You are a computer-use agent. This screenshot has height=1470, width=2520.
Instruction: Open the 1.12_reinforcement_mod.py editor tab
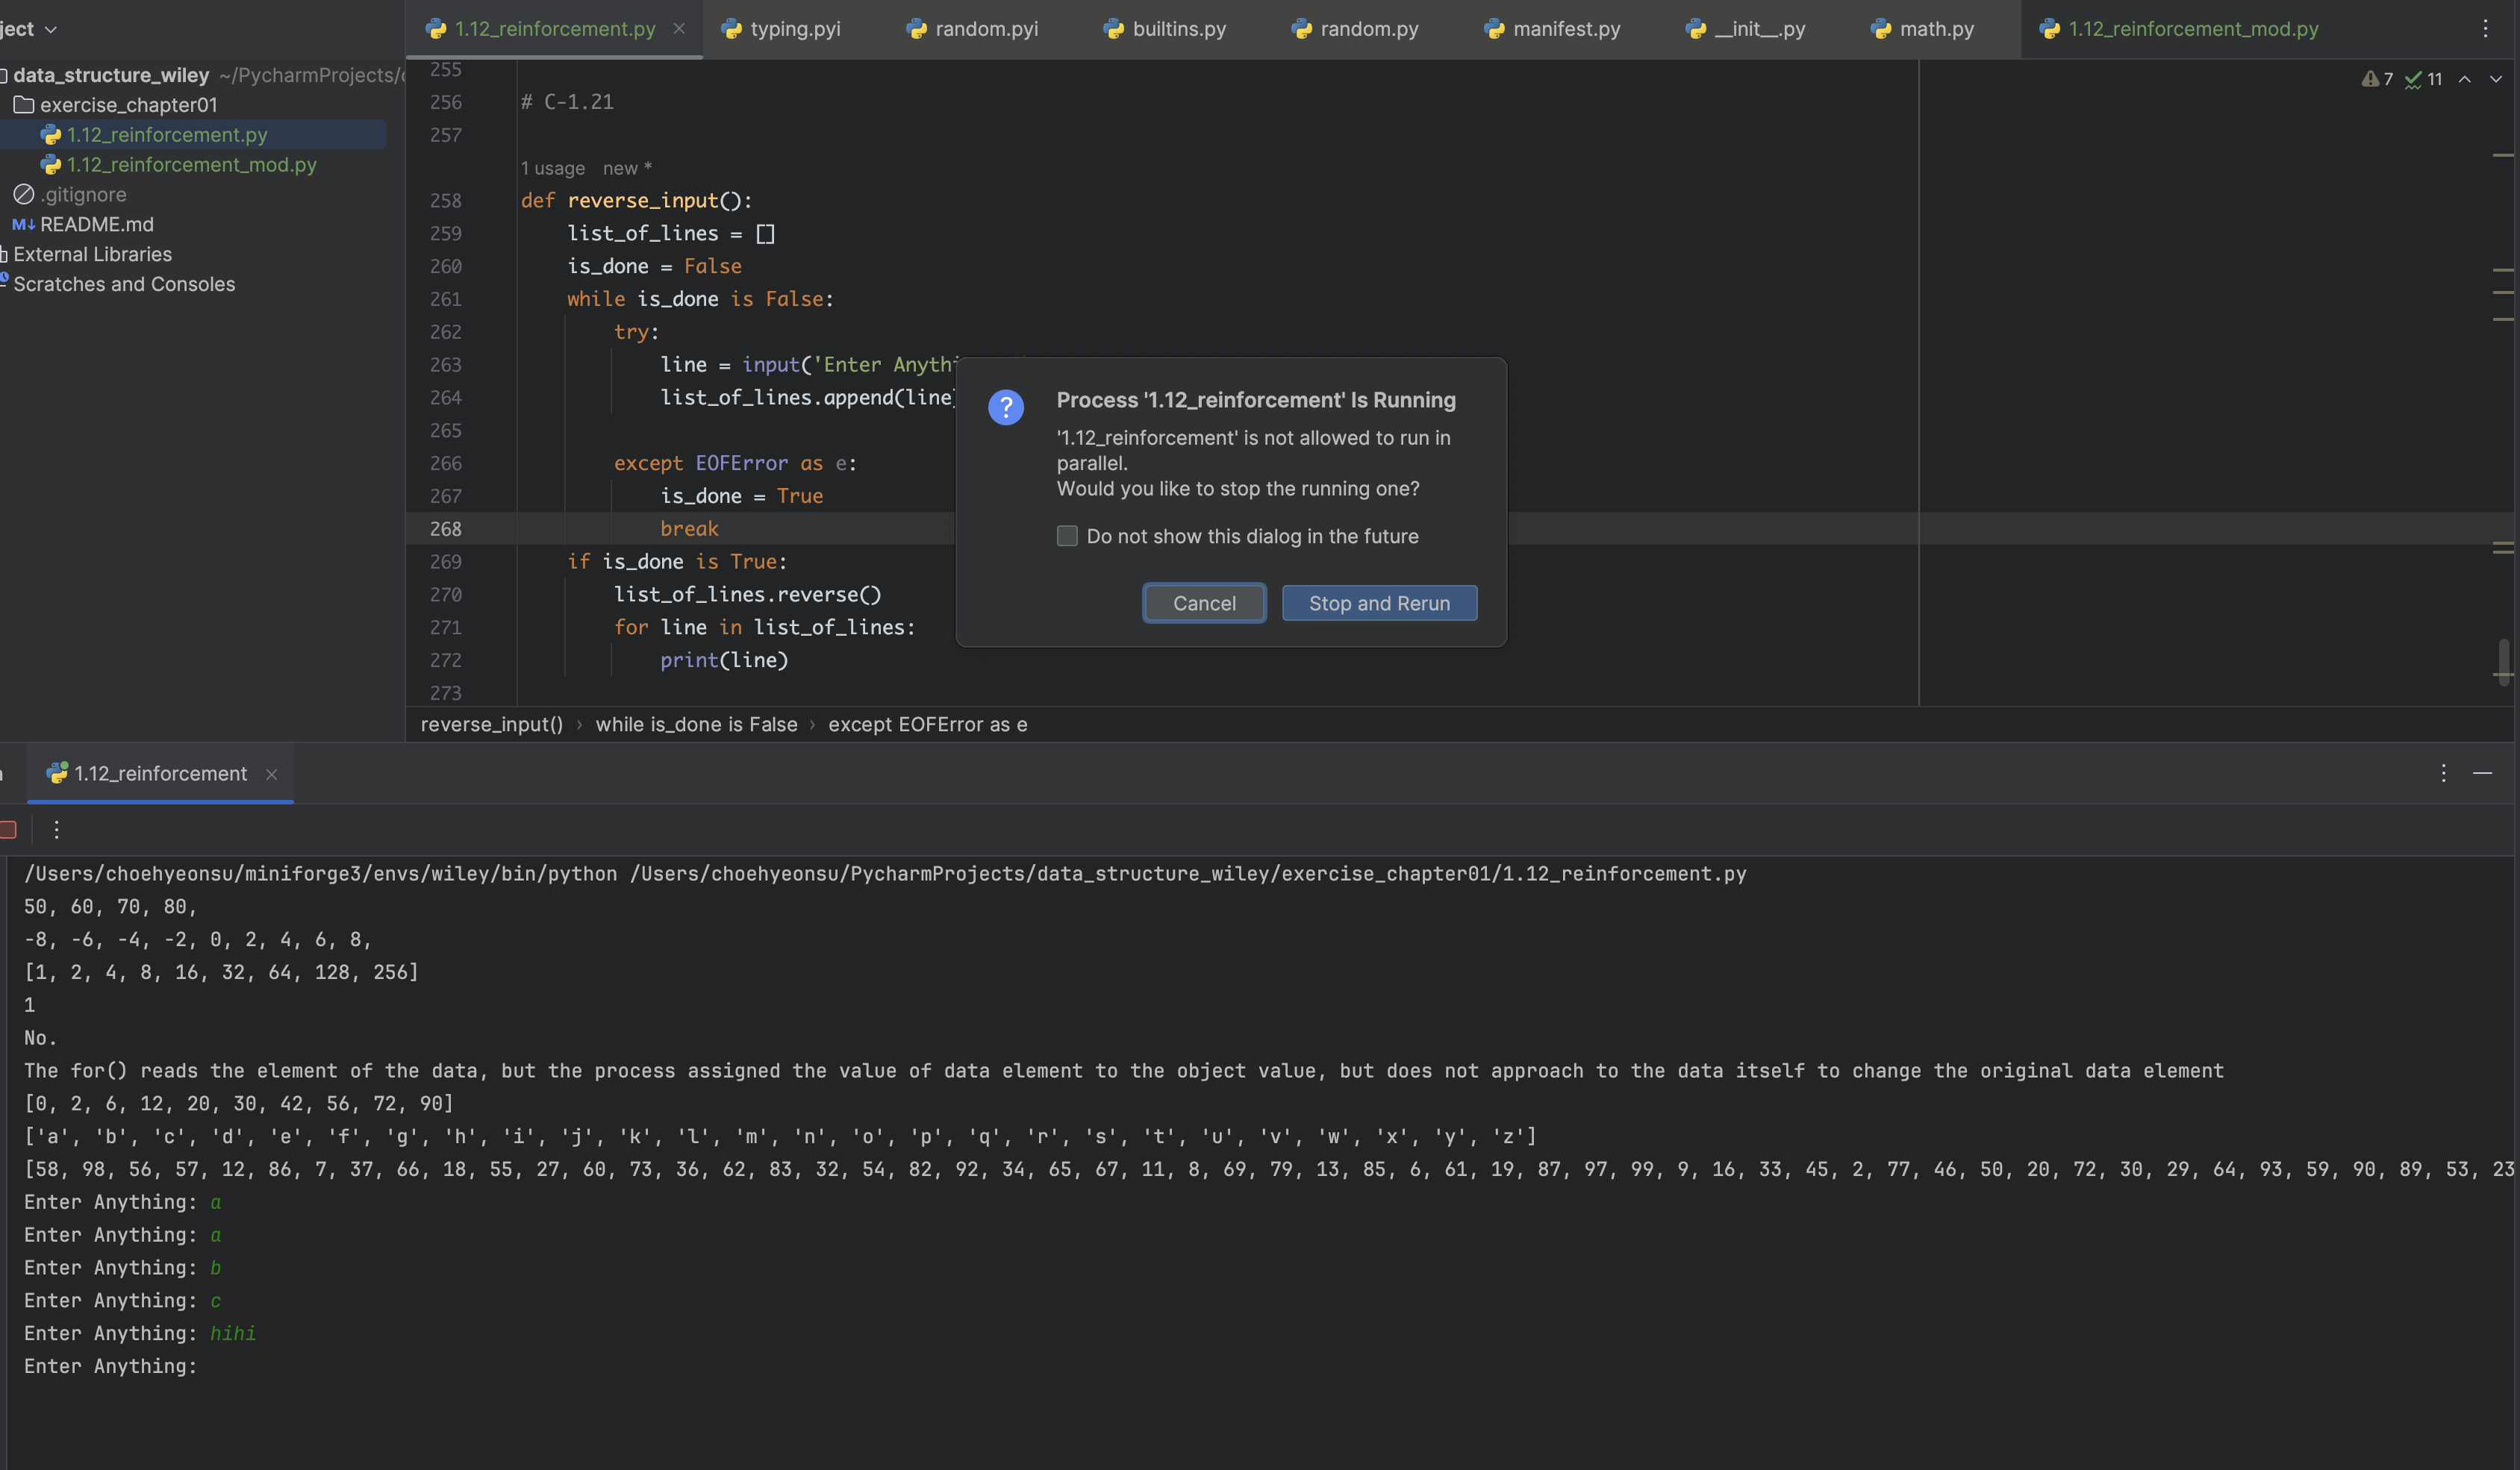pos(2180,29)
